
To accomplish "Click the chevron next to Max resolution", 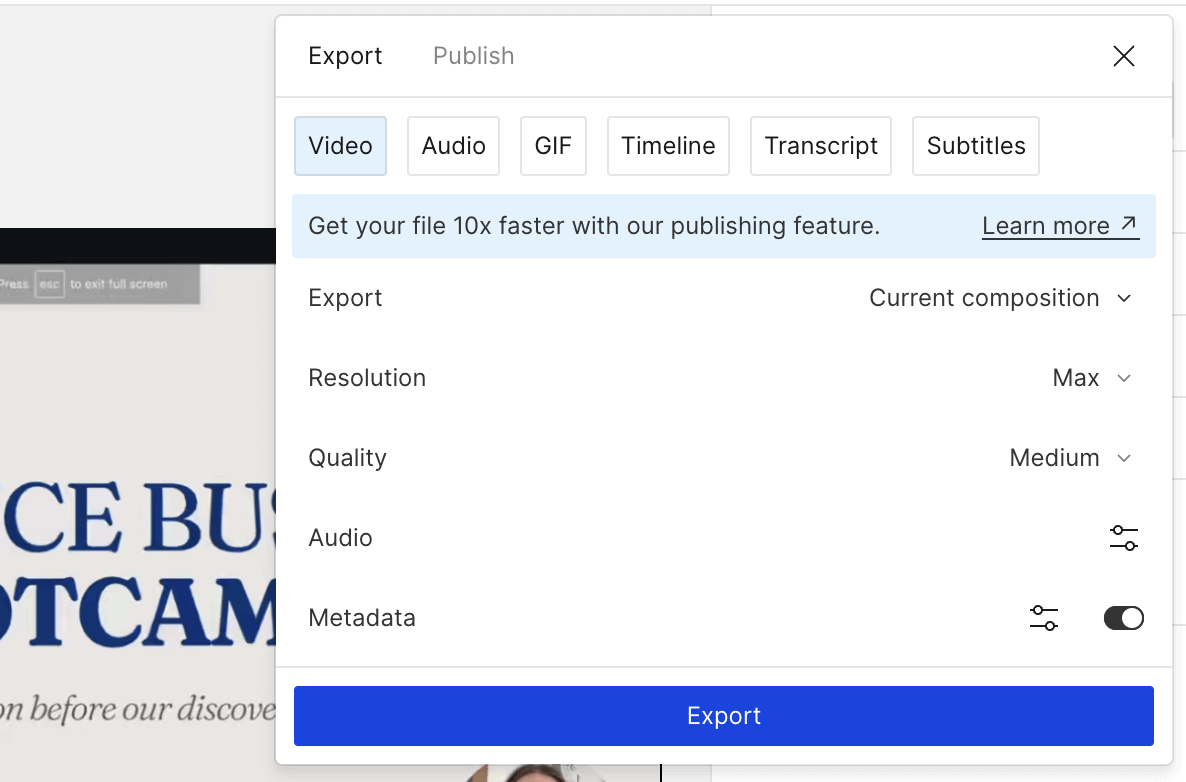I will (1124, 378).
